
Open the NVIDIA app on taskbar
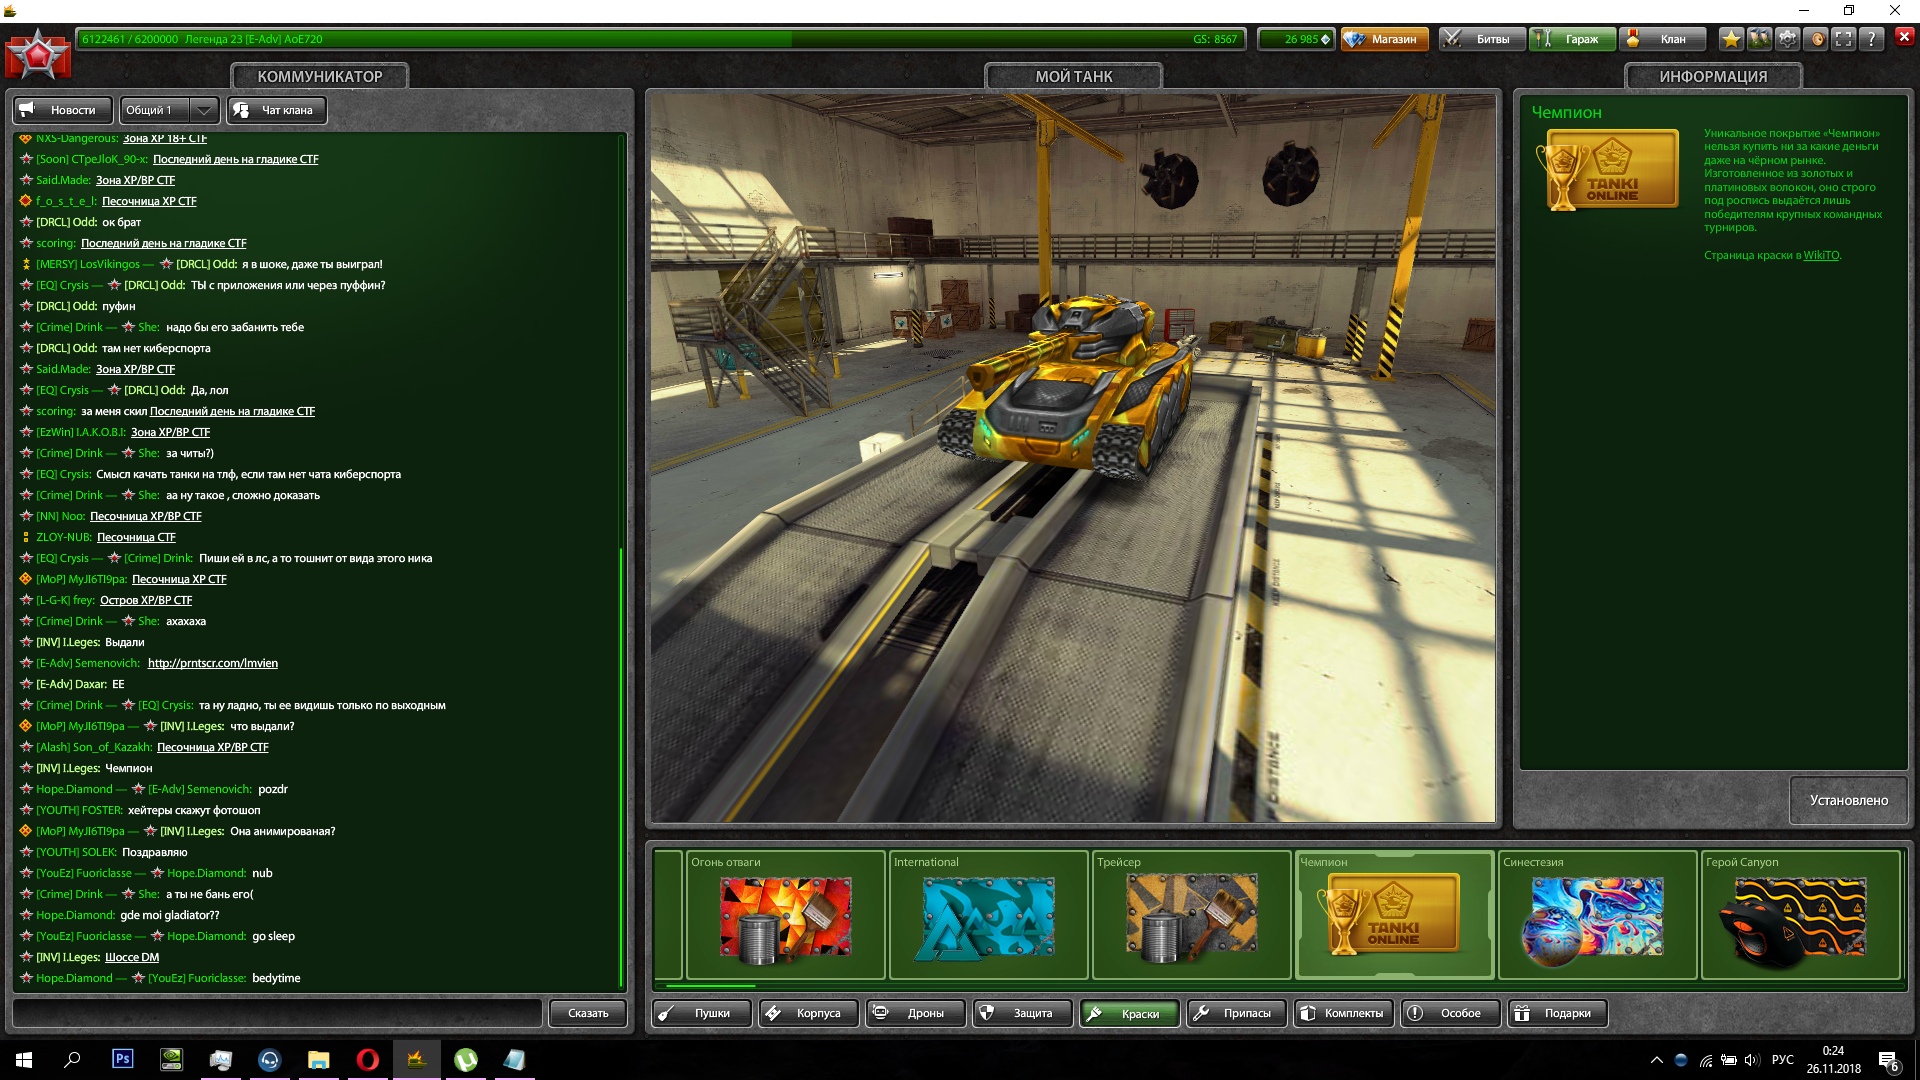171,1059
